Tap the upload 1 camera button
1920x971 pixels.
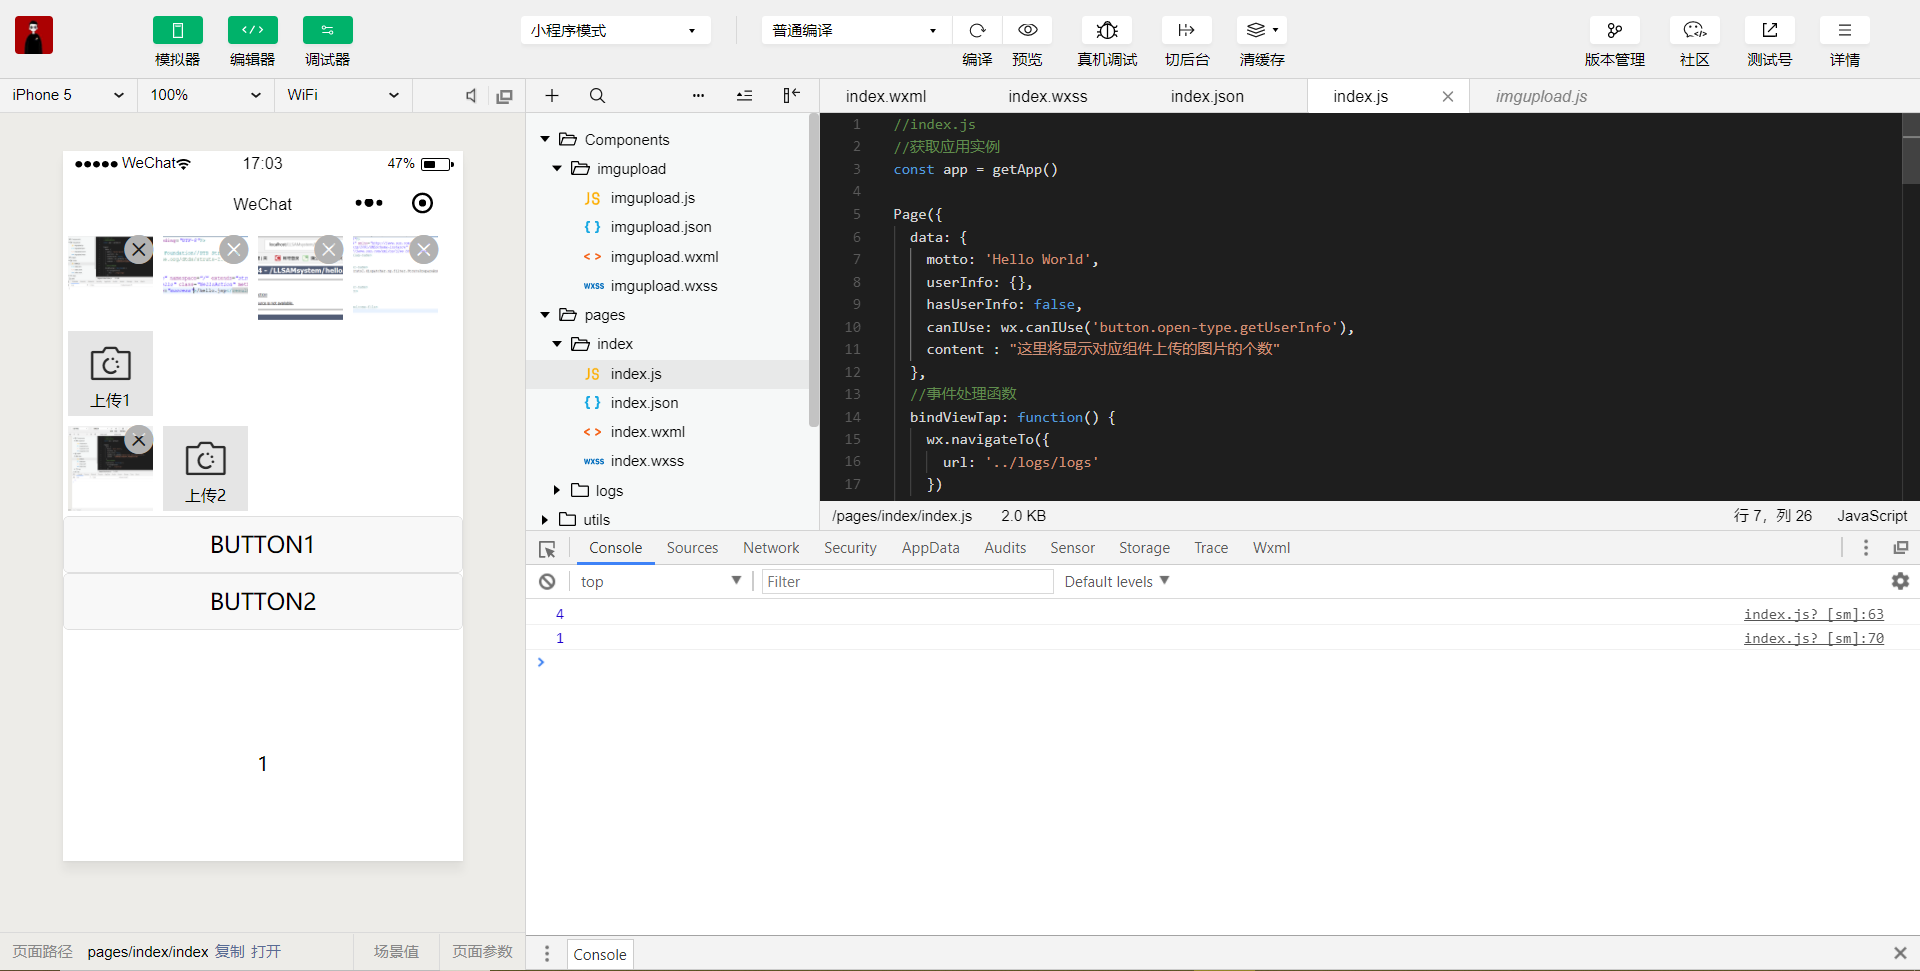pos(110,373)
